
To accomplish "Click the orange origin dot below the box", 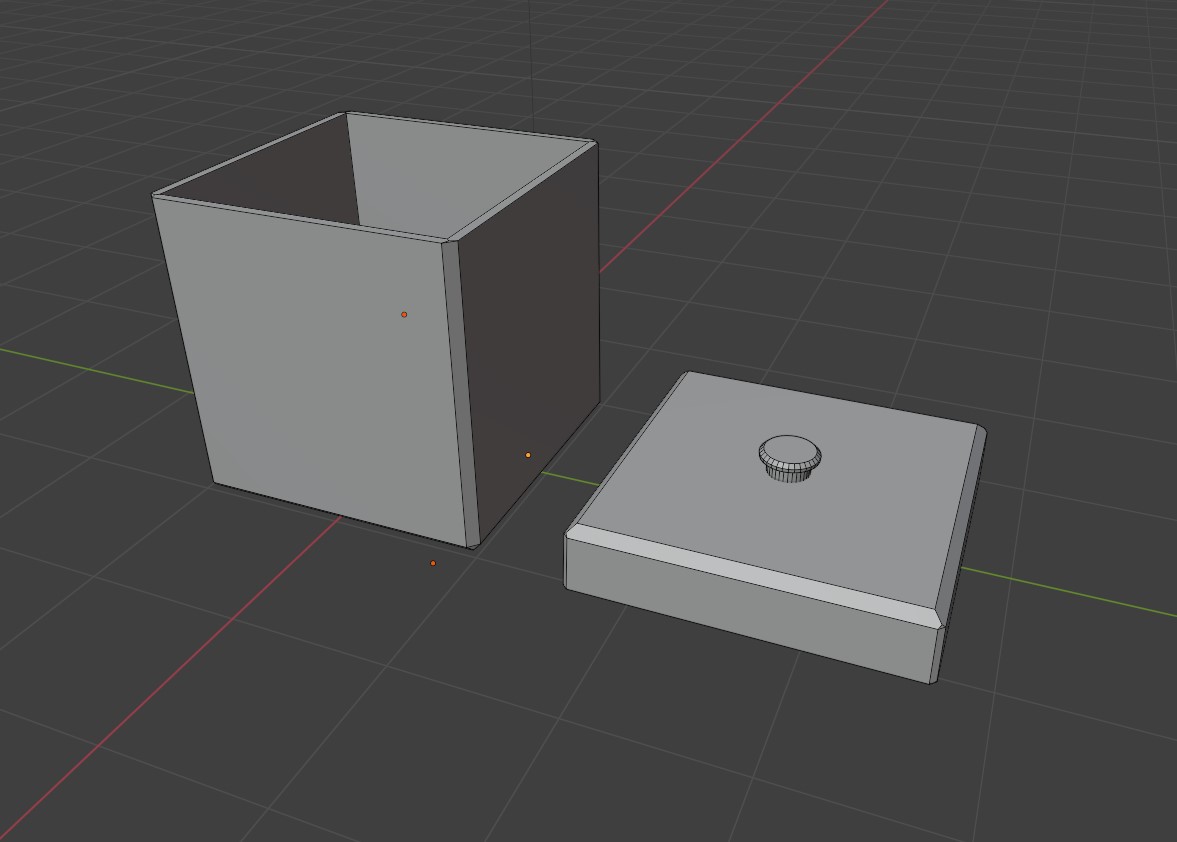I will tap(432, 563).
